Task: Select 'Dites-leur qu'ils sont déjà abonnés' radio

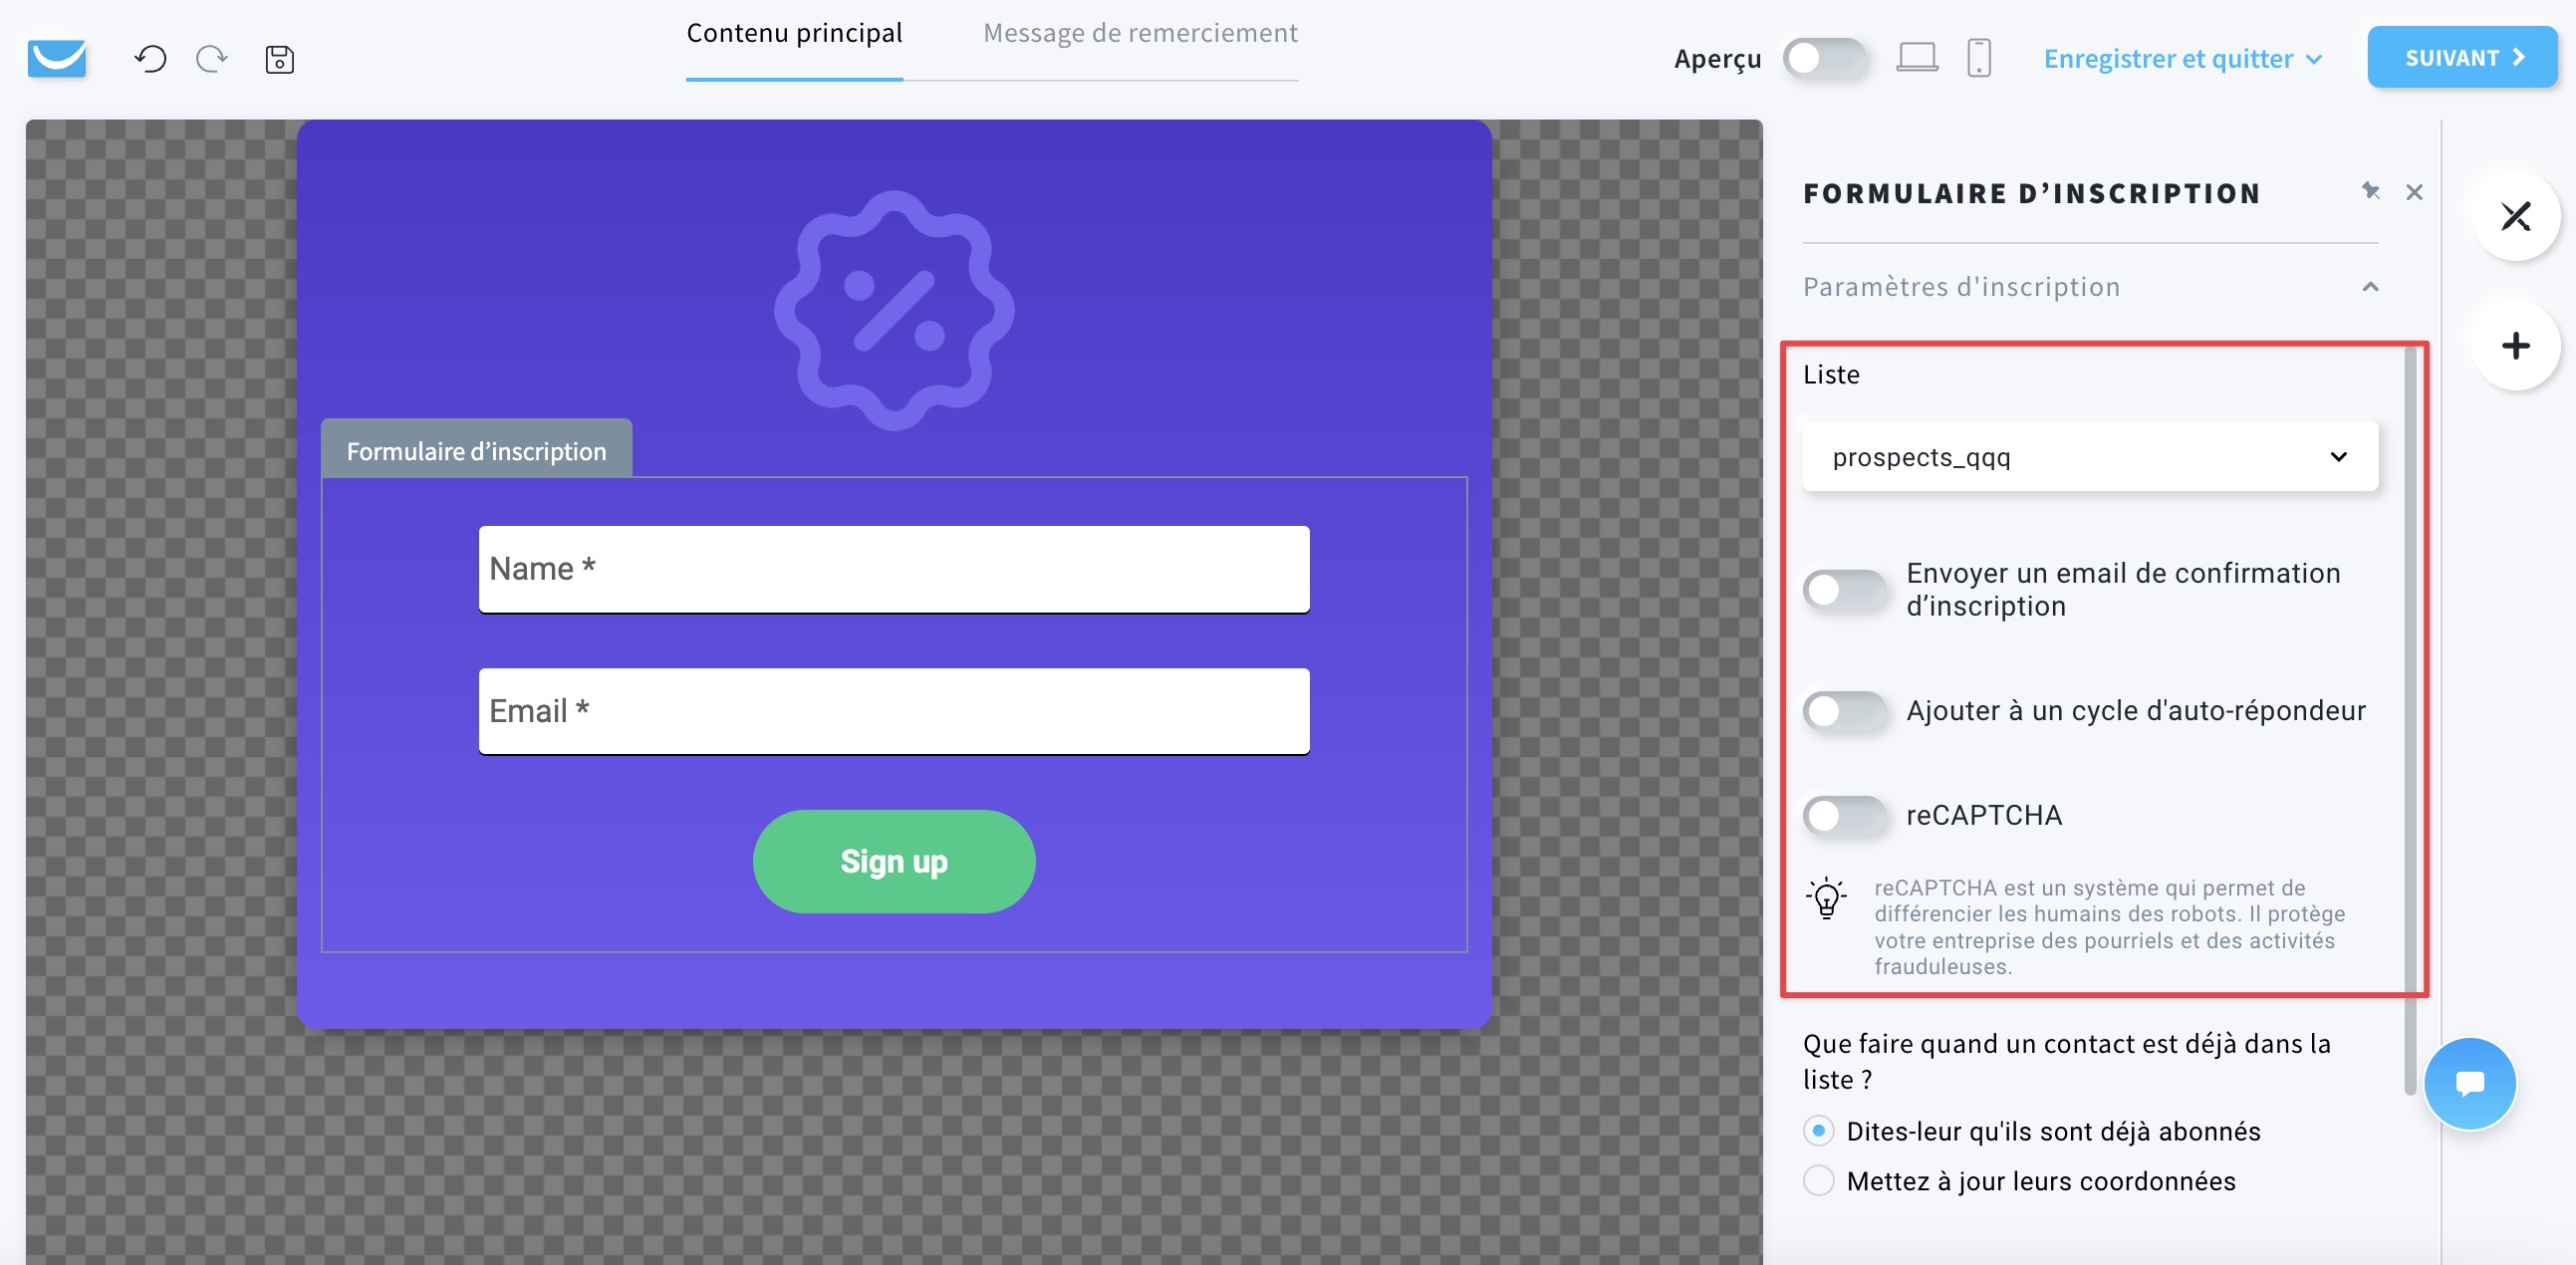Action: coord(1819,1131)
